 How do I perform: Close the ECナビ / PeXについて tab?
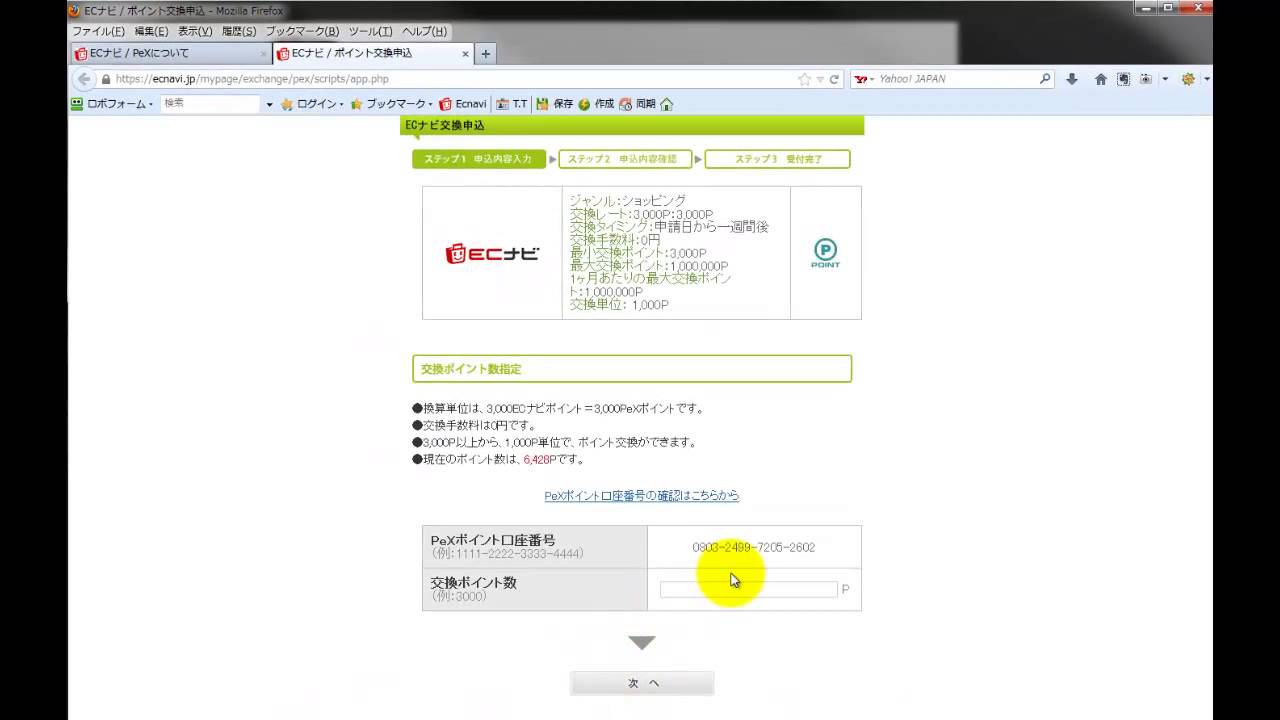(x=264, y=54)
